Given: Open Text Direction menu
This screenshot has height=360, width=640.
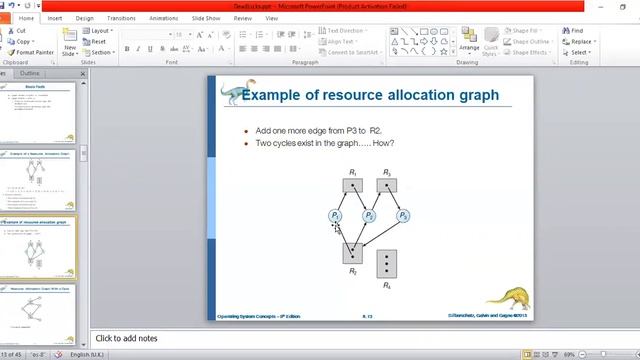Looking at the screenshot, I should click(x=343, y=31).
